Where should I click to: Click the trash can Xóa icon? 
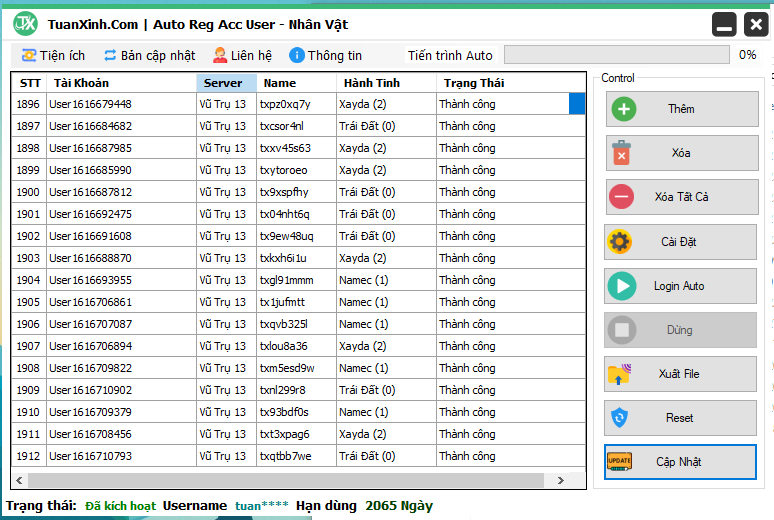point(621,153)
